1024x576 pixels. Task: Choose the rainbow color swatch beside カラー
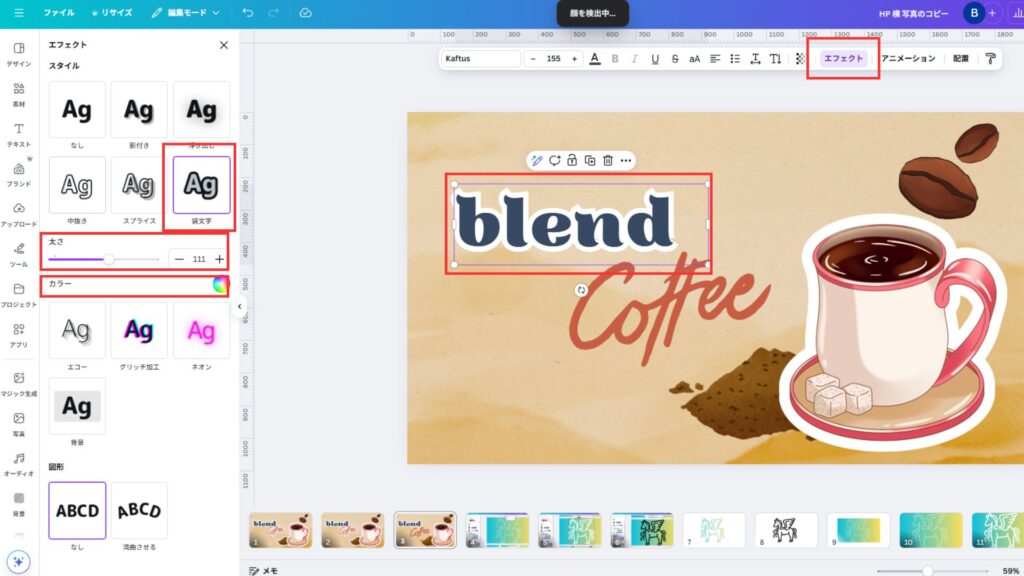(220, 284)
